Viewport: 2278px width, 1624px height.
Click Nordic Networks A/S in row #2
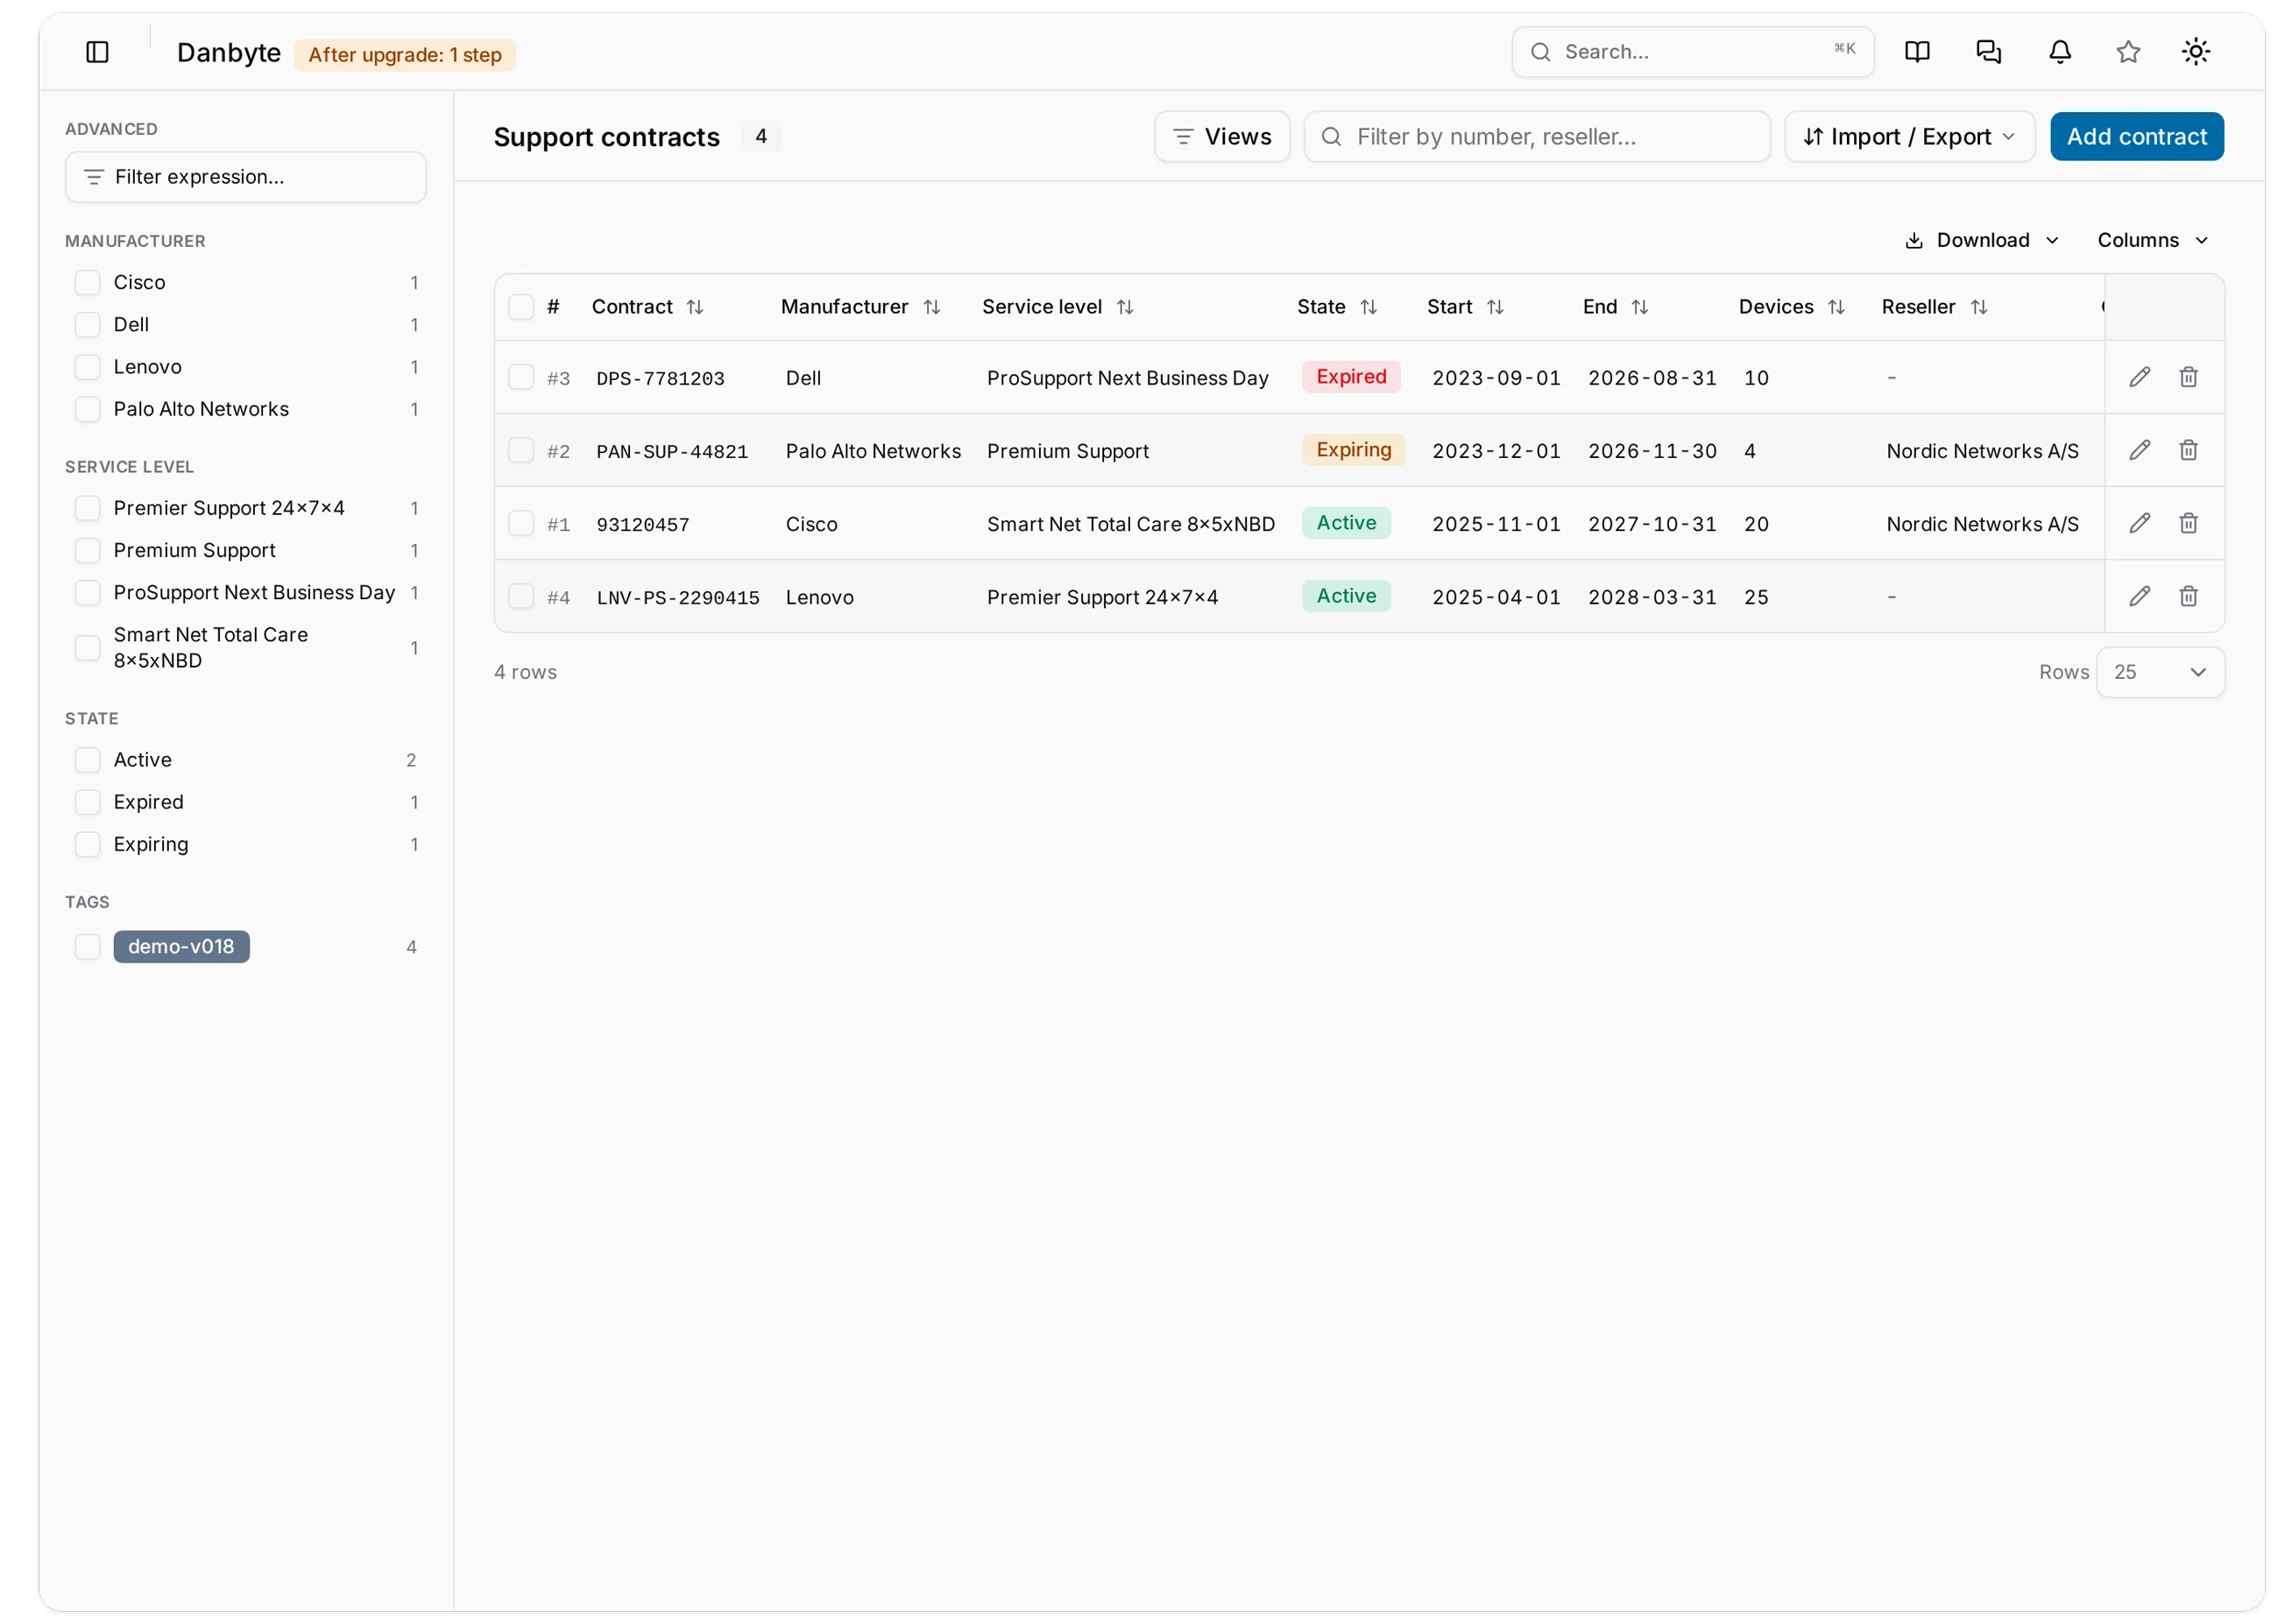1982,451
